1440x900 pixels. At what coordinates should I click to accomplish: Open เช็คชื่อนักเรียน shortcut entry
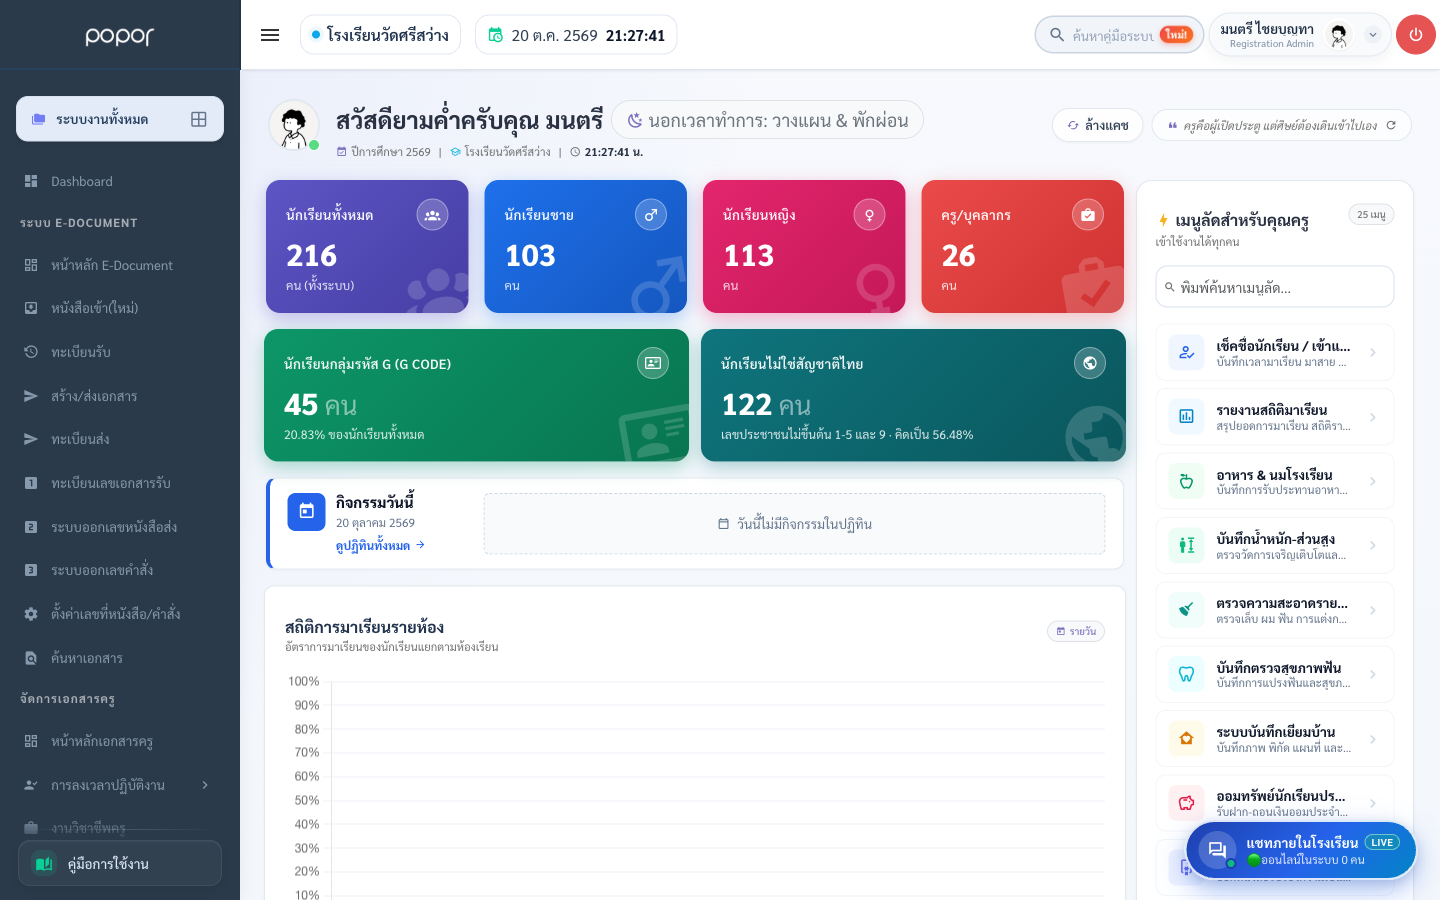(x=1275, y=353)
